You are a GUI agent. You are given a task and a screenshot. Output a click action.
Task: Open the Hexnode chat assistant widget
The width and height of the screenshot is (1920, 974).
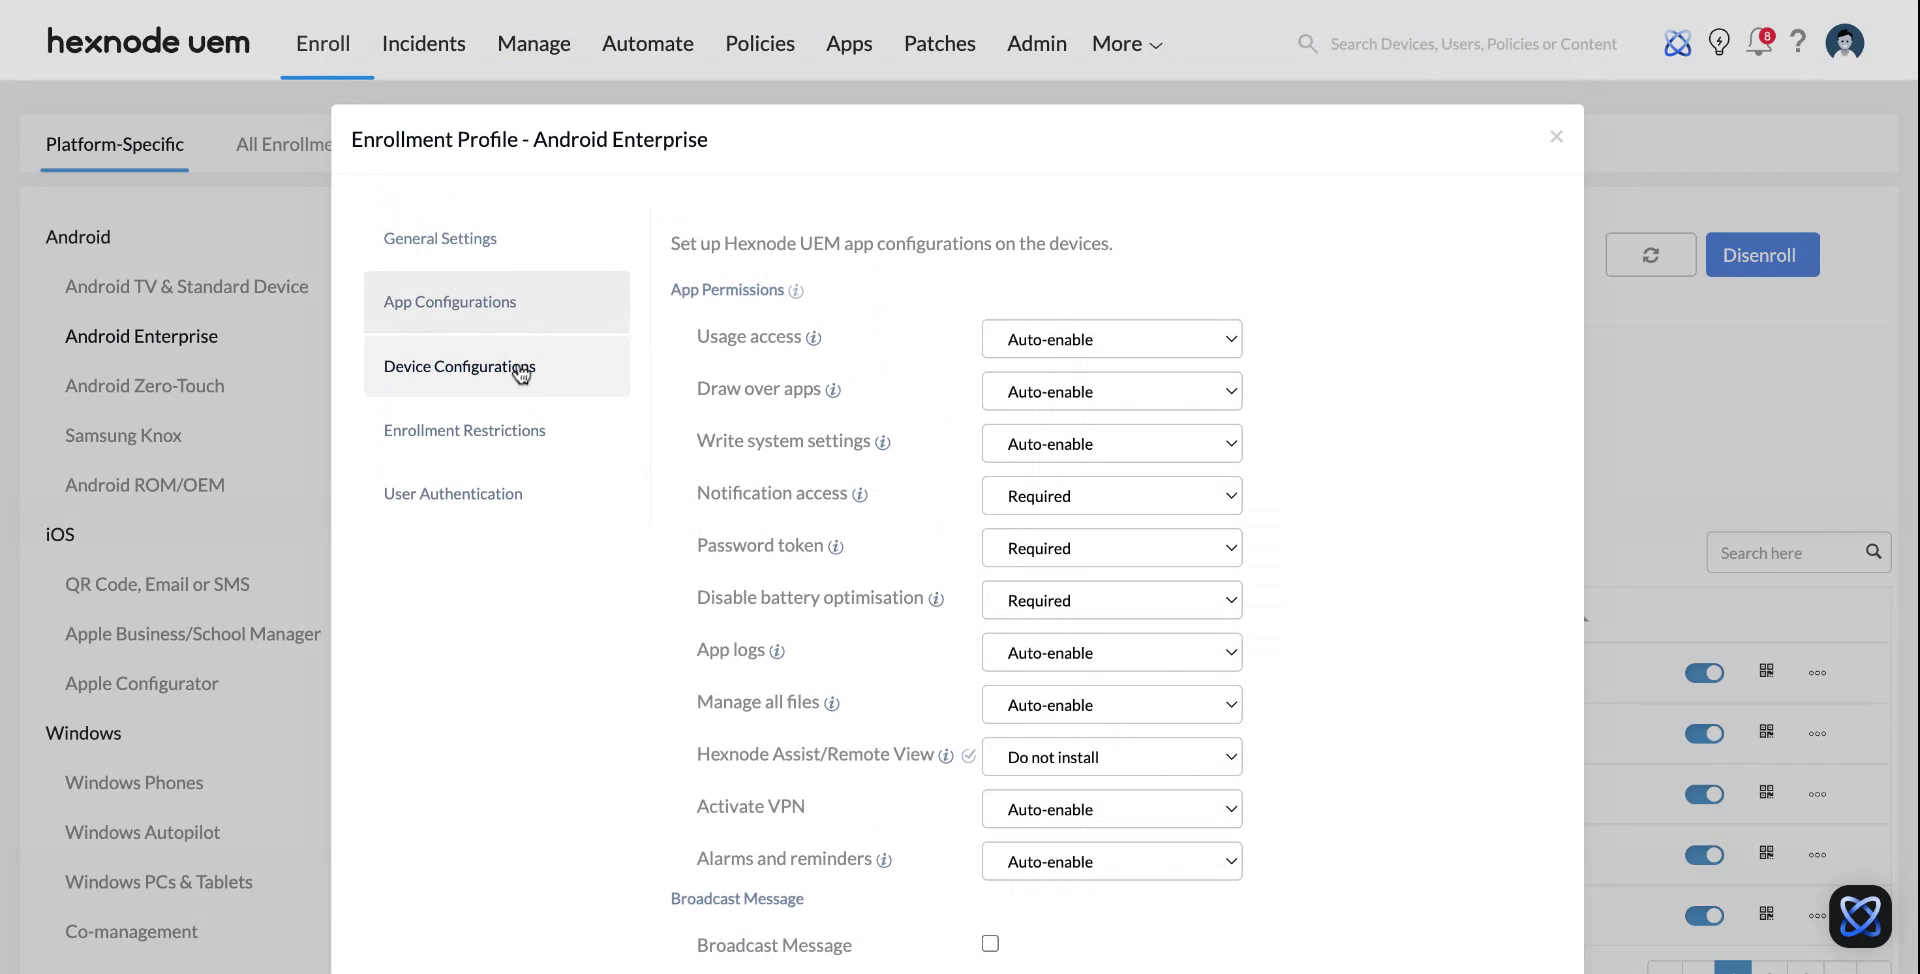(x=1859, y=916)
